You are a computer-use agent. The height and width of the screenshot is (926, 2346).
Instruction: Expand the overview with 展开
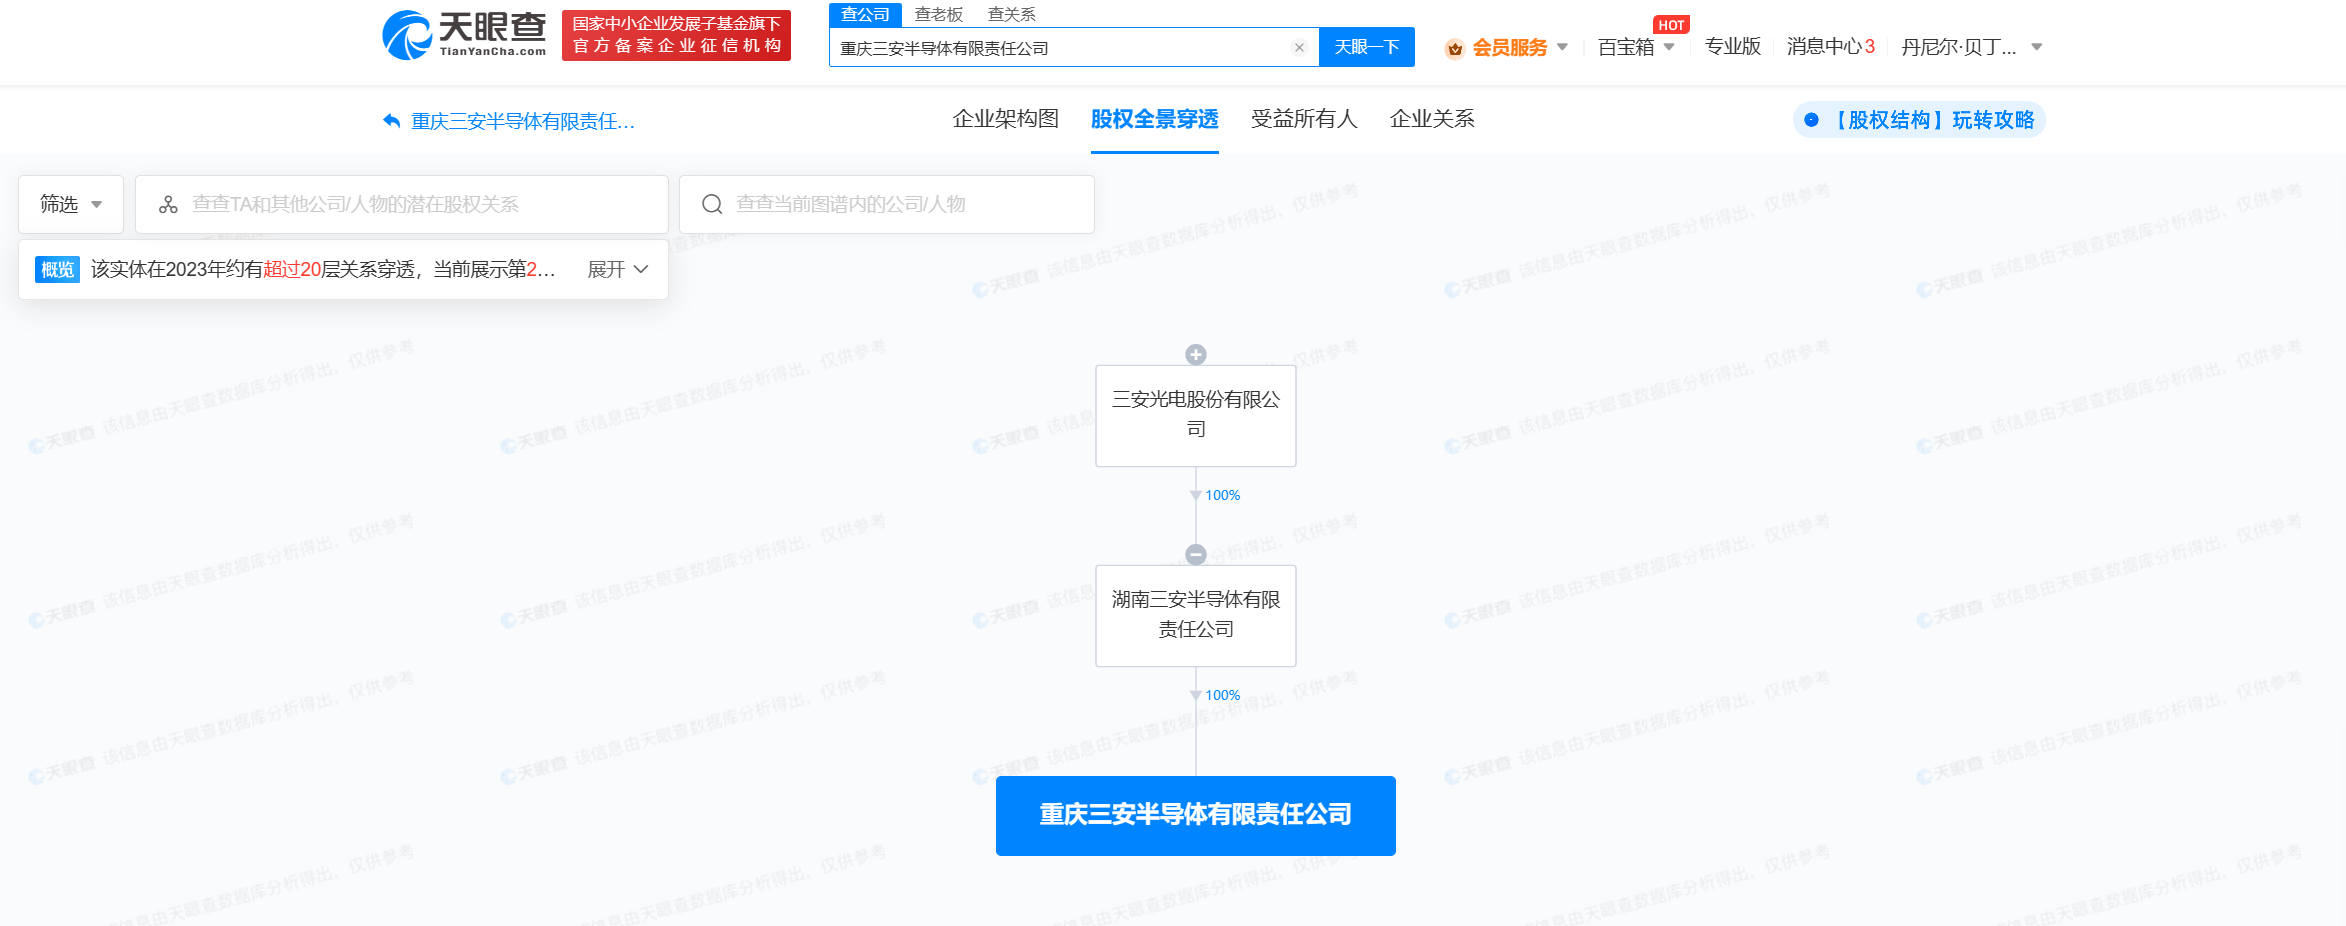[x=618, y=270]
